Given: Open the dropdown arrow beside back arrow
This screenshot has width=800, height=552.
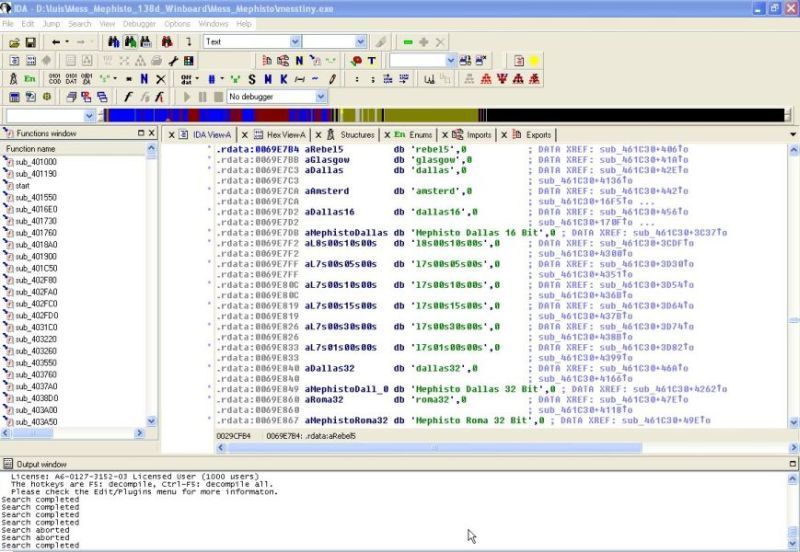Looking at the screenshot, I should coord(67,42).
